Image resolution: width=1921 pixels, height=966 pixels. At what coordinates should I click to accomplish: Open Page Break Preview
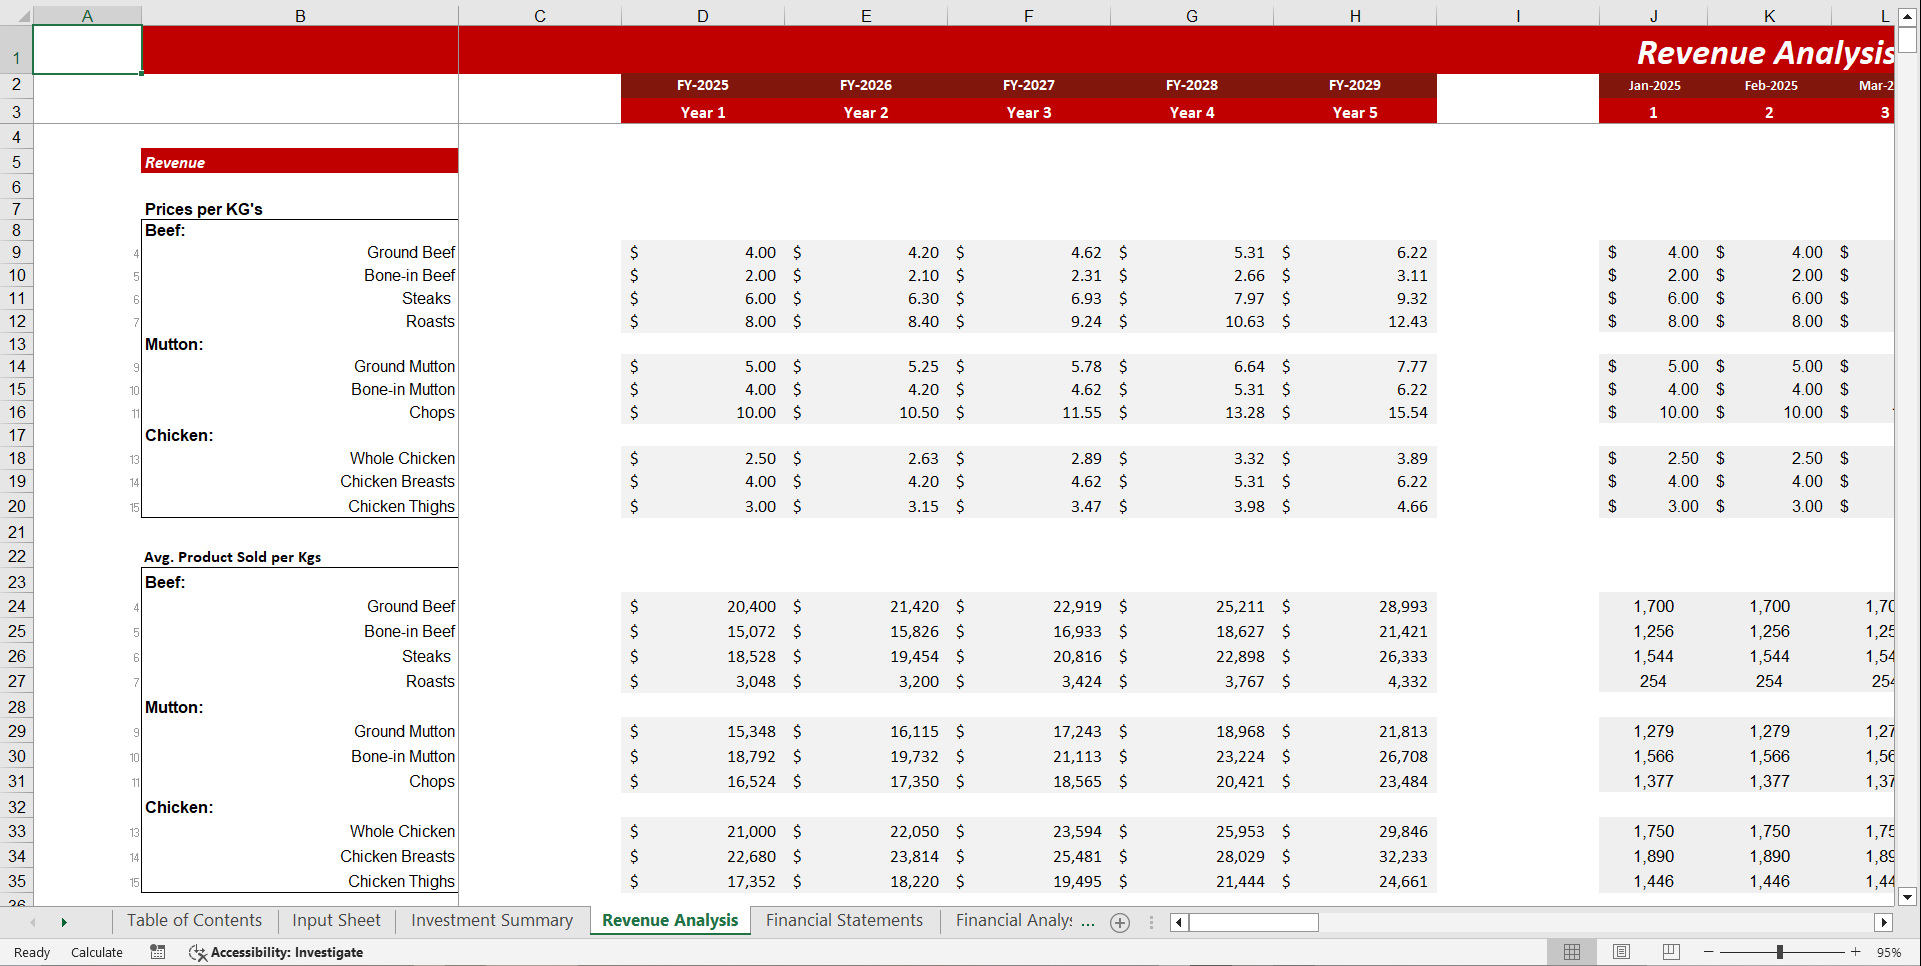pos(1671,952)
